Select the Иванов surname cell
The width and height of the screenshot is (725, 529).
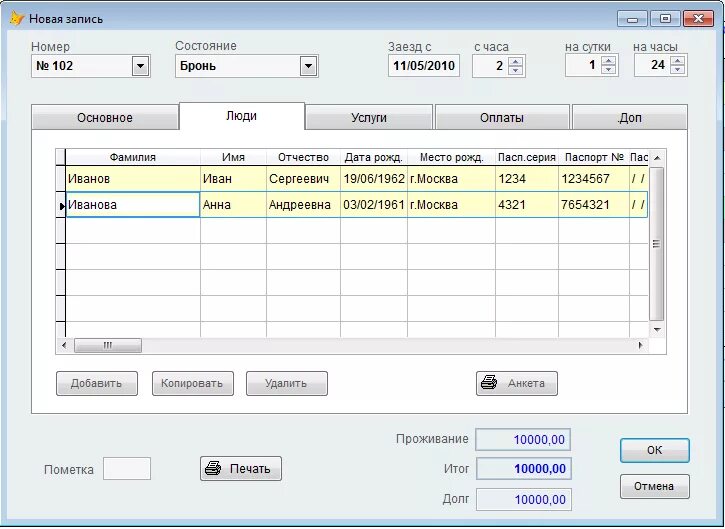click(x=133, y=178)
